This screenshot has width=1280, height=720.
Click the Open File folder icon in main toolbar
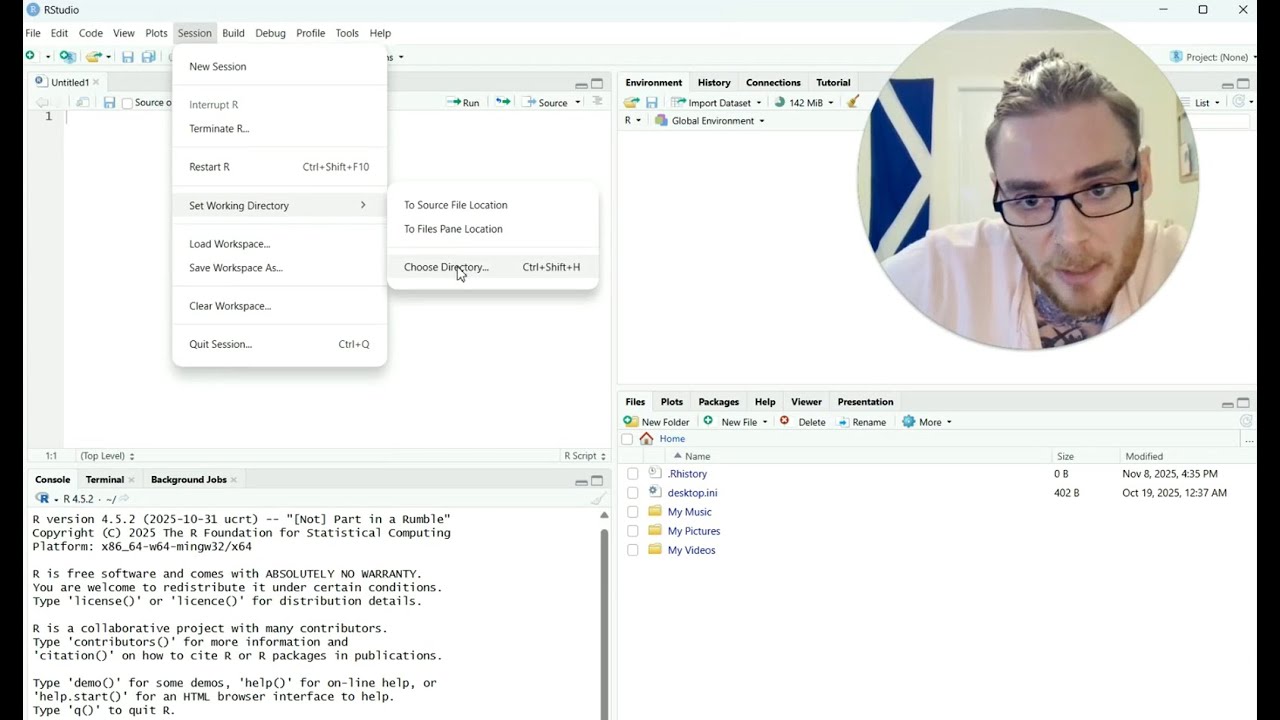tap(93, 57)
